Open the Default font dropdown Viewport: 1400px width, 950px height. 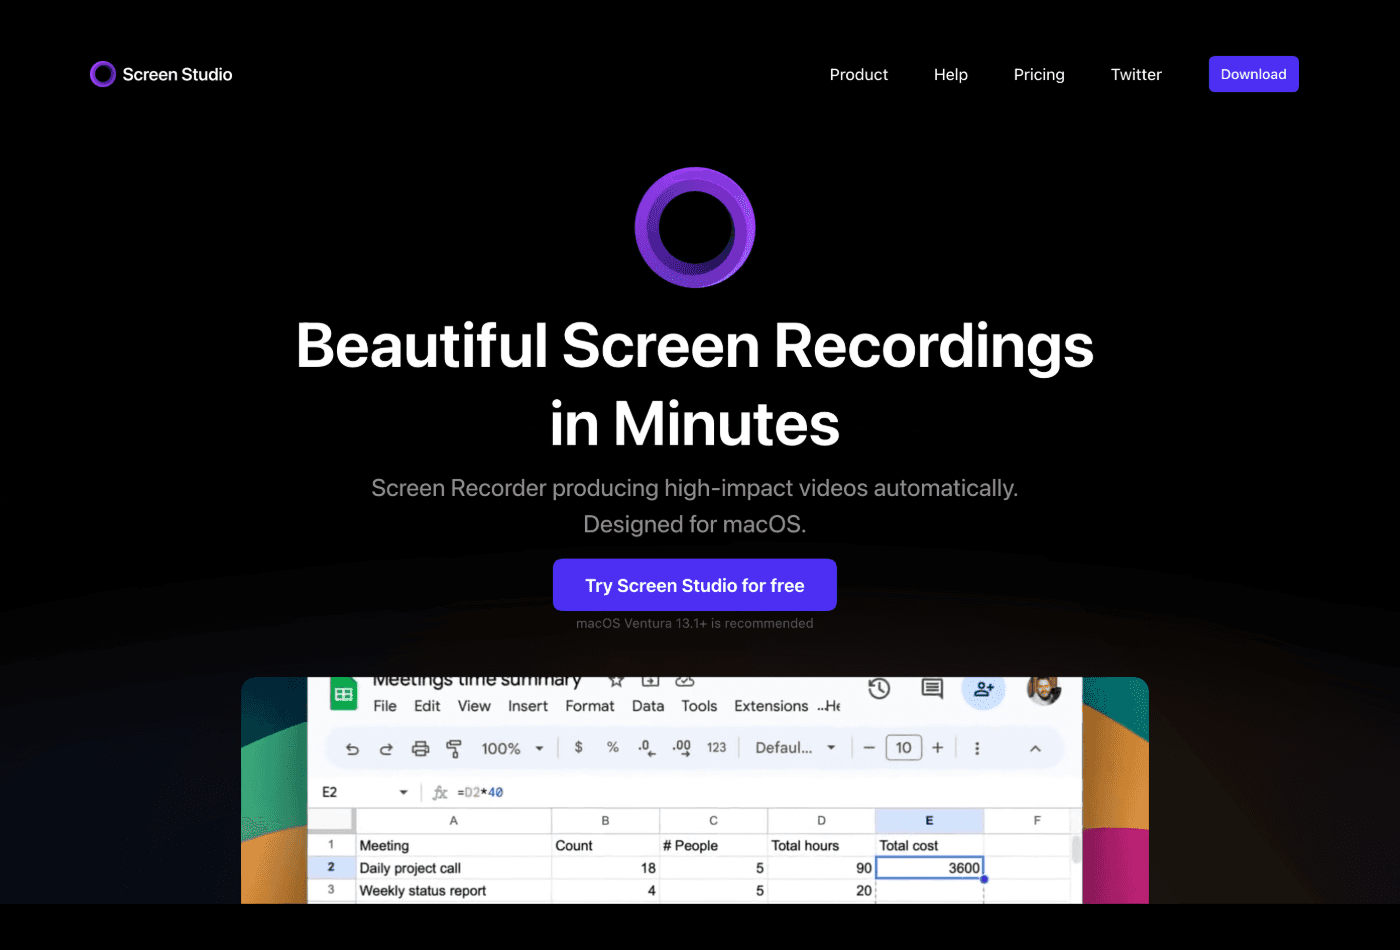click(796, 747)
